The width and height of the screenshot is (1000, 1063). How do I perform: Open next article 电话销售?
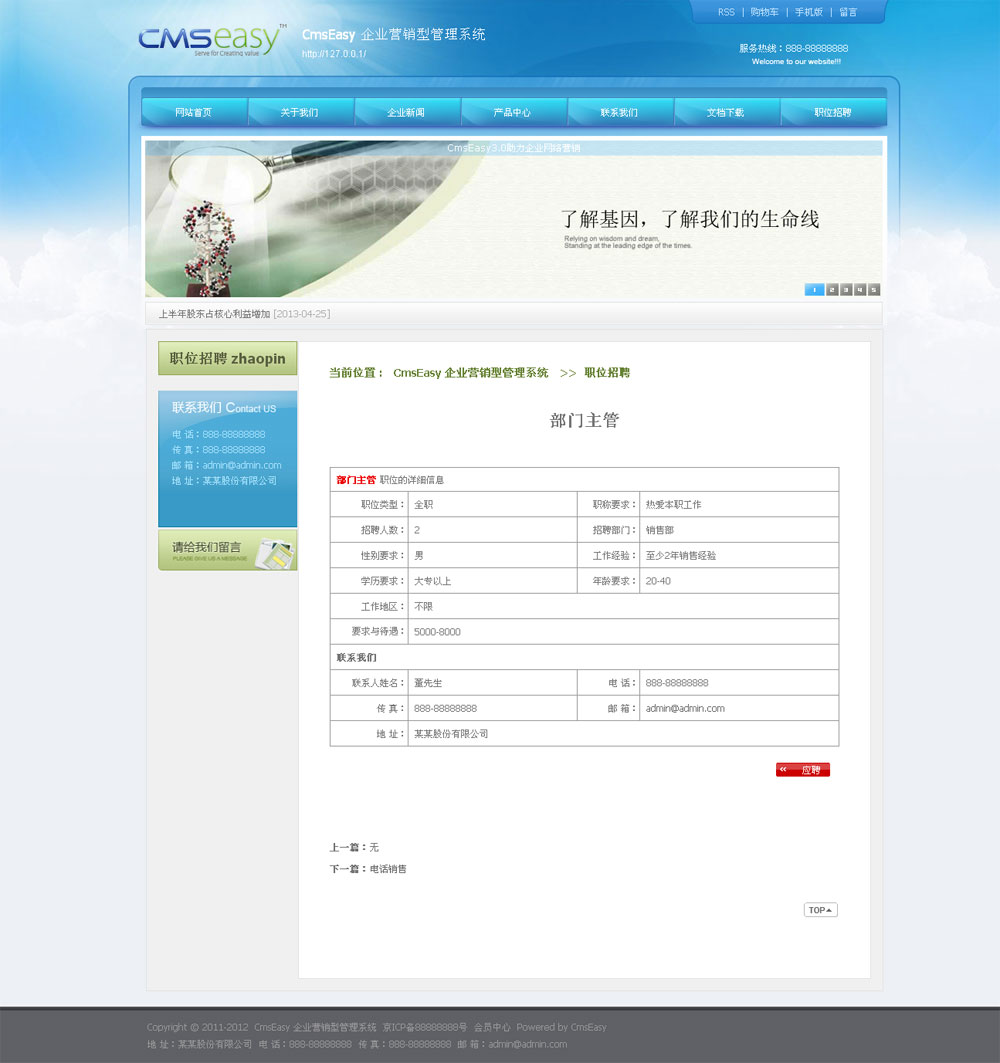[388, 869]
